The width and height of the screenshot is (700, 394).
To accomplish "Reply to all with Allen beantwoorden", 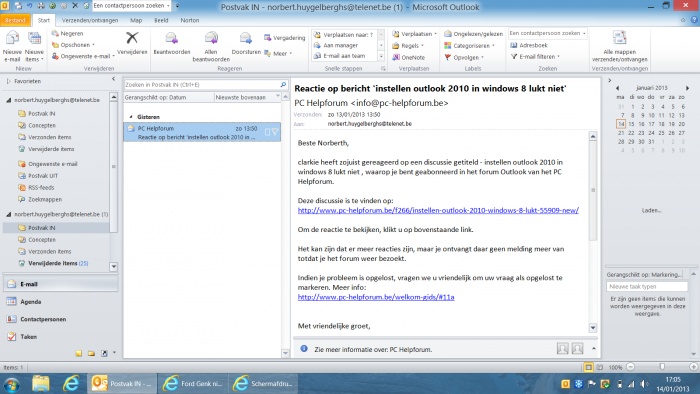I will click(211, 47).
